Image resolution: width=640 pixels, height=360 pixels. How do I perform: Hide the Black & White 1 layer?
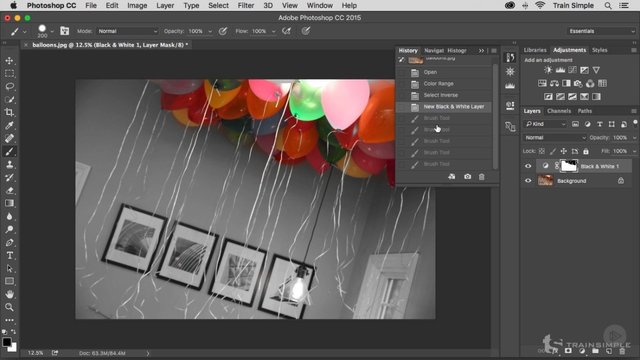click(x=528, y=166)
